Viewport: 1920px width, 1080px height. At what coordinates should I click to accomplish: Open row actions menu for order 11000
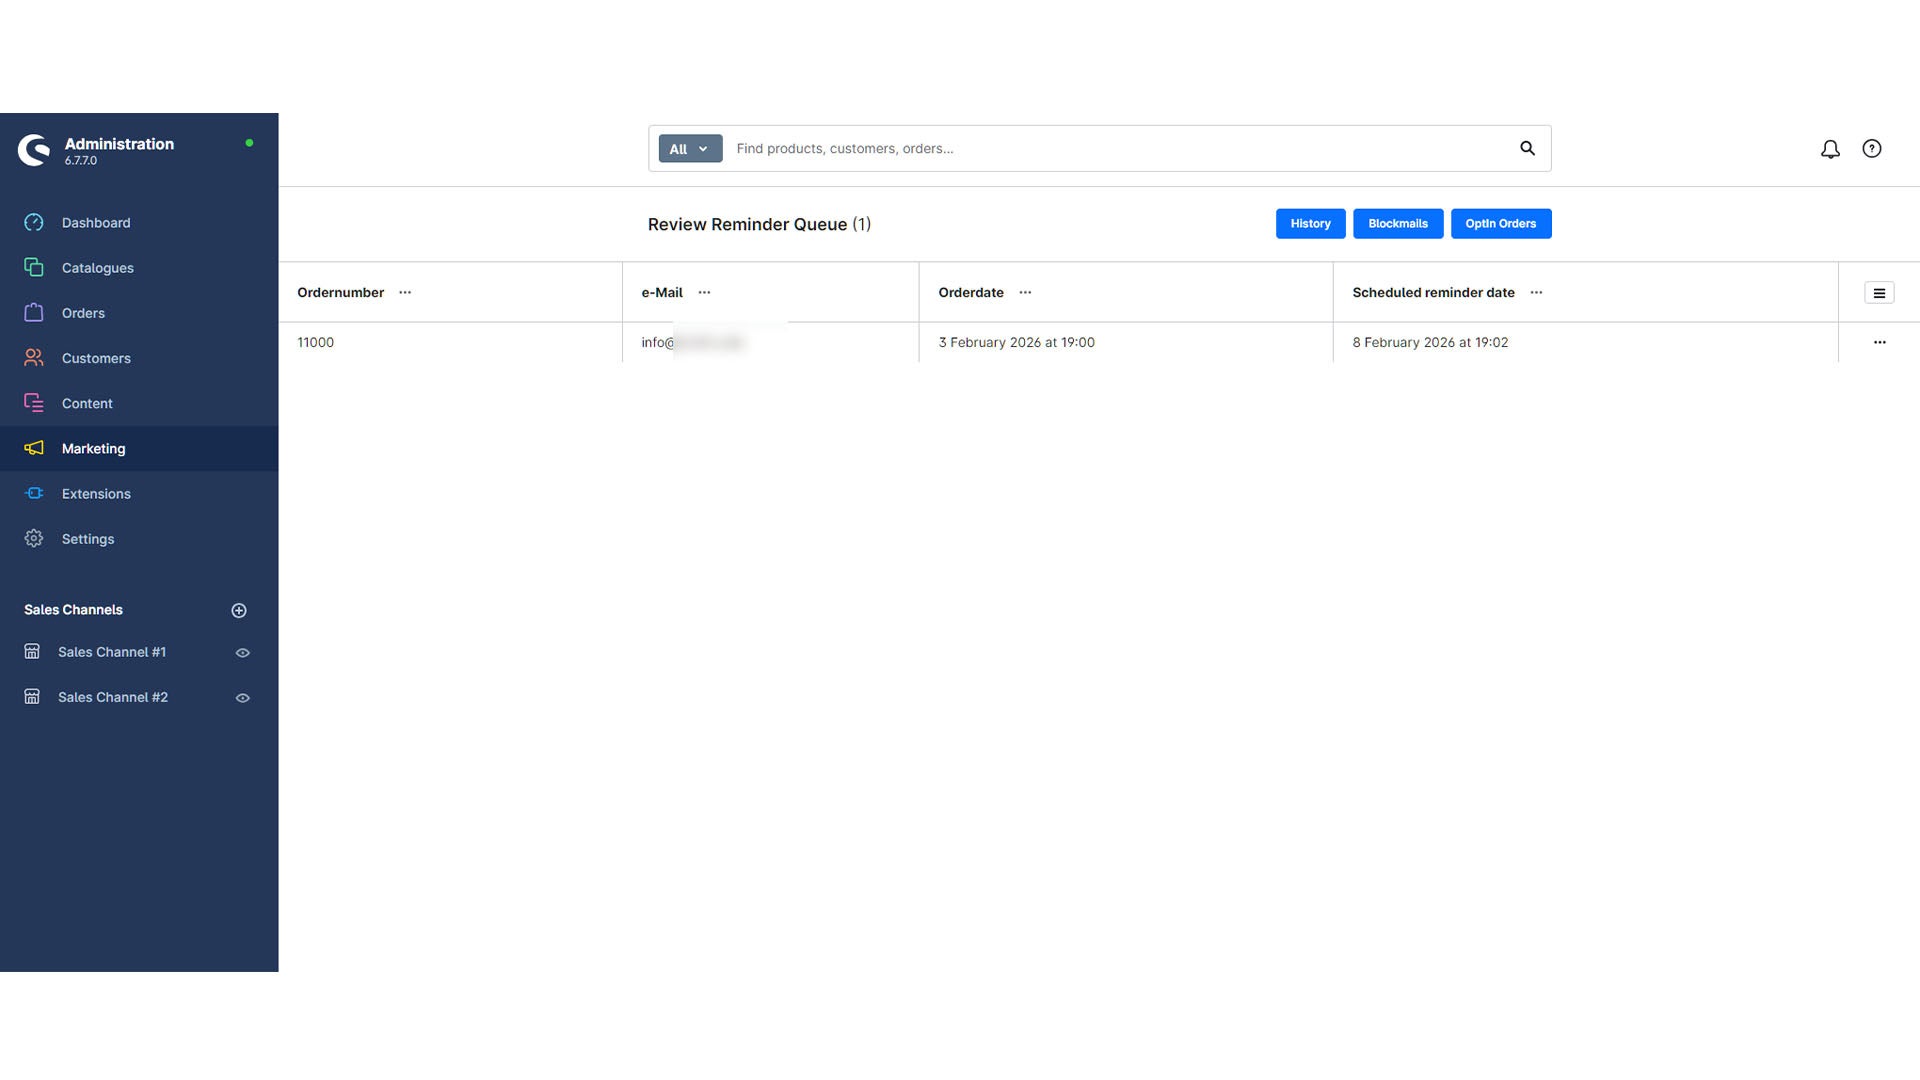[1880, 342]
